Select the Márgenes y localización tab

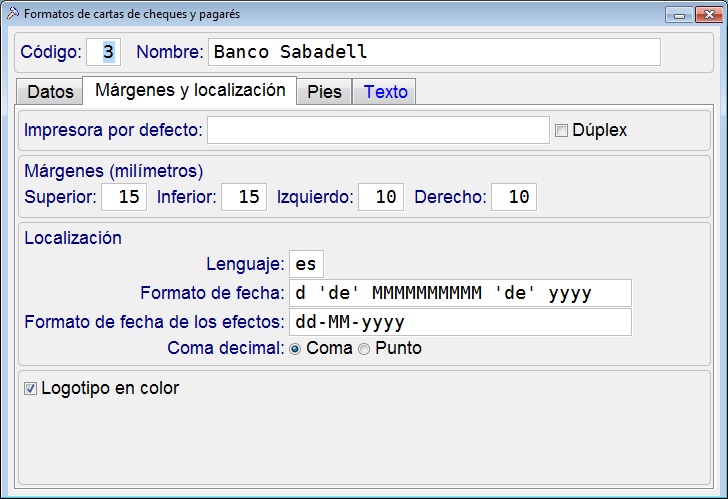190,90
